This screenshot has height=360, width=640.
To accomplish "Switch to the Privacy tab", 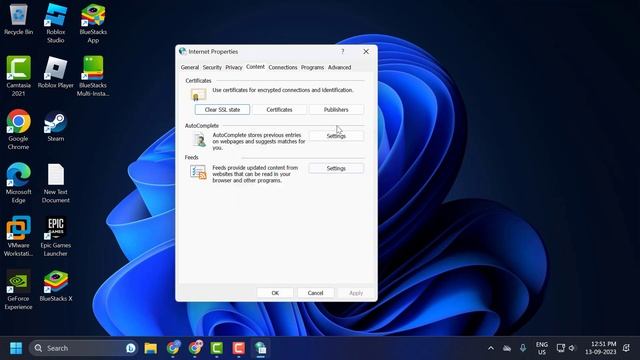I will click(x=234, y=67).
